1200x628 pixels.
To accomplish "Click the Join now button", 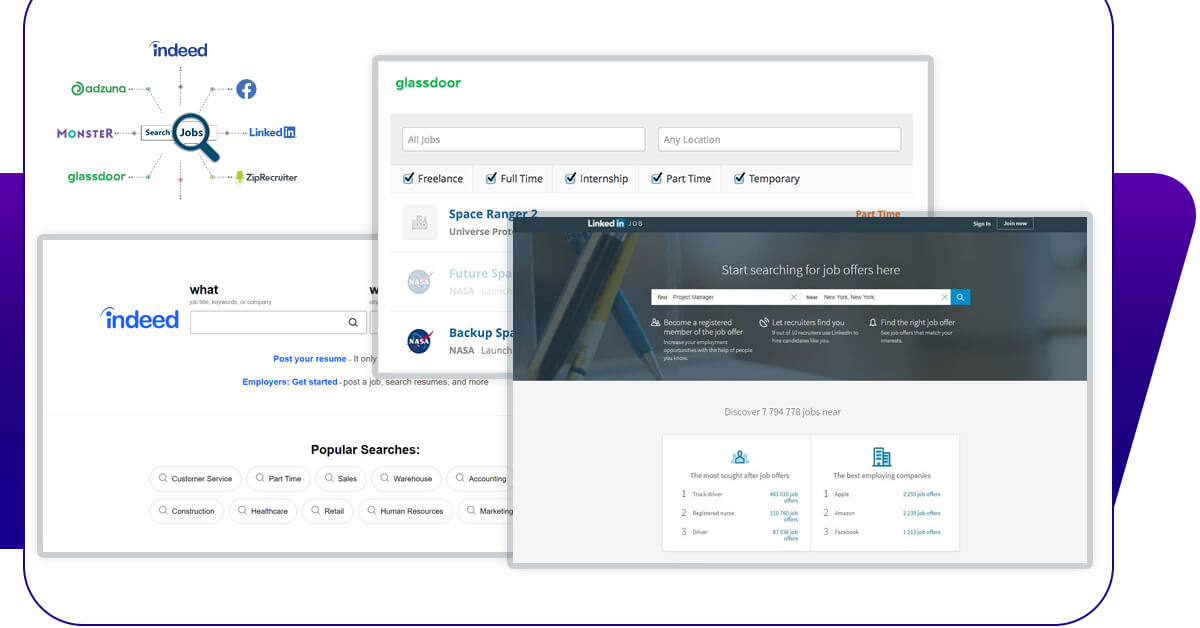I will 1015,223.
